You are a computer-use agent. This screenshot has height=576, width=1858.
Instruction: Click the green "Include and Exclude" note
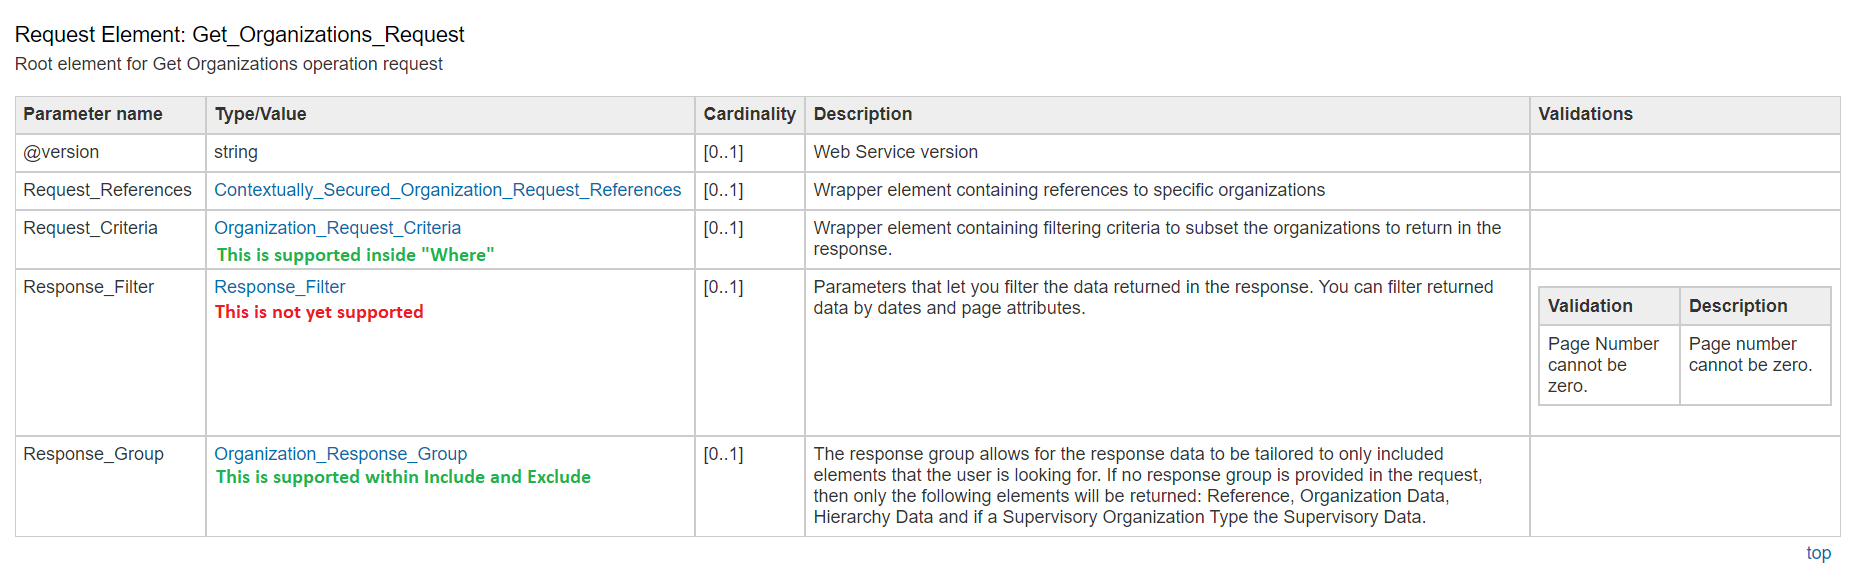point(403,477)
